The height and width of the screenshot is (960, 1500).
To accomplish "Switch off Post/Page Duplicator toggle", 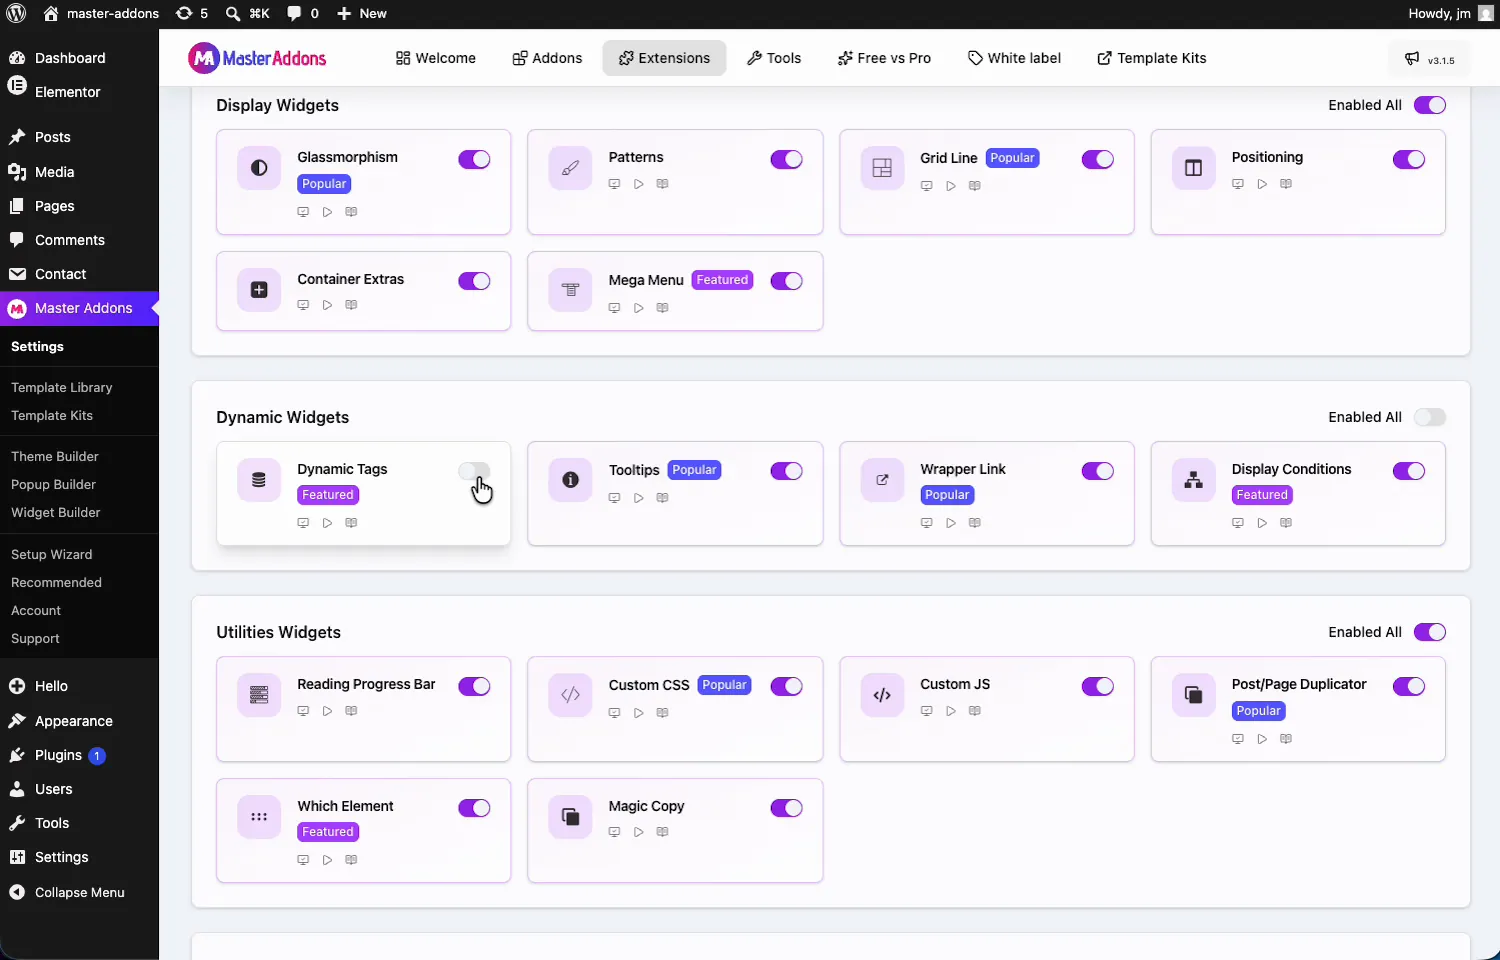I will coord(1409,686).
